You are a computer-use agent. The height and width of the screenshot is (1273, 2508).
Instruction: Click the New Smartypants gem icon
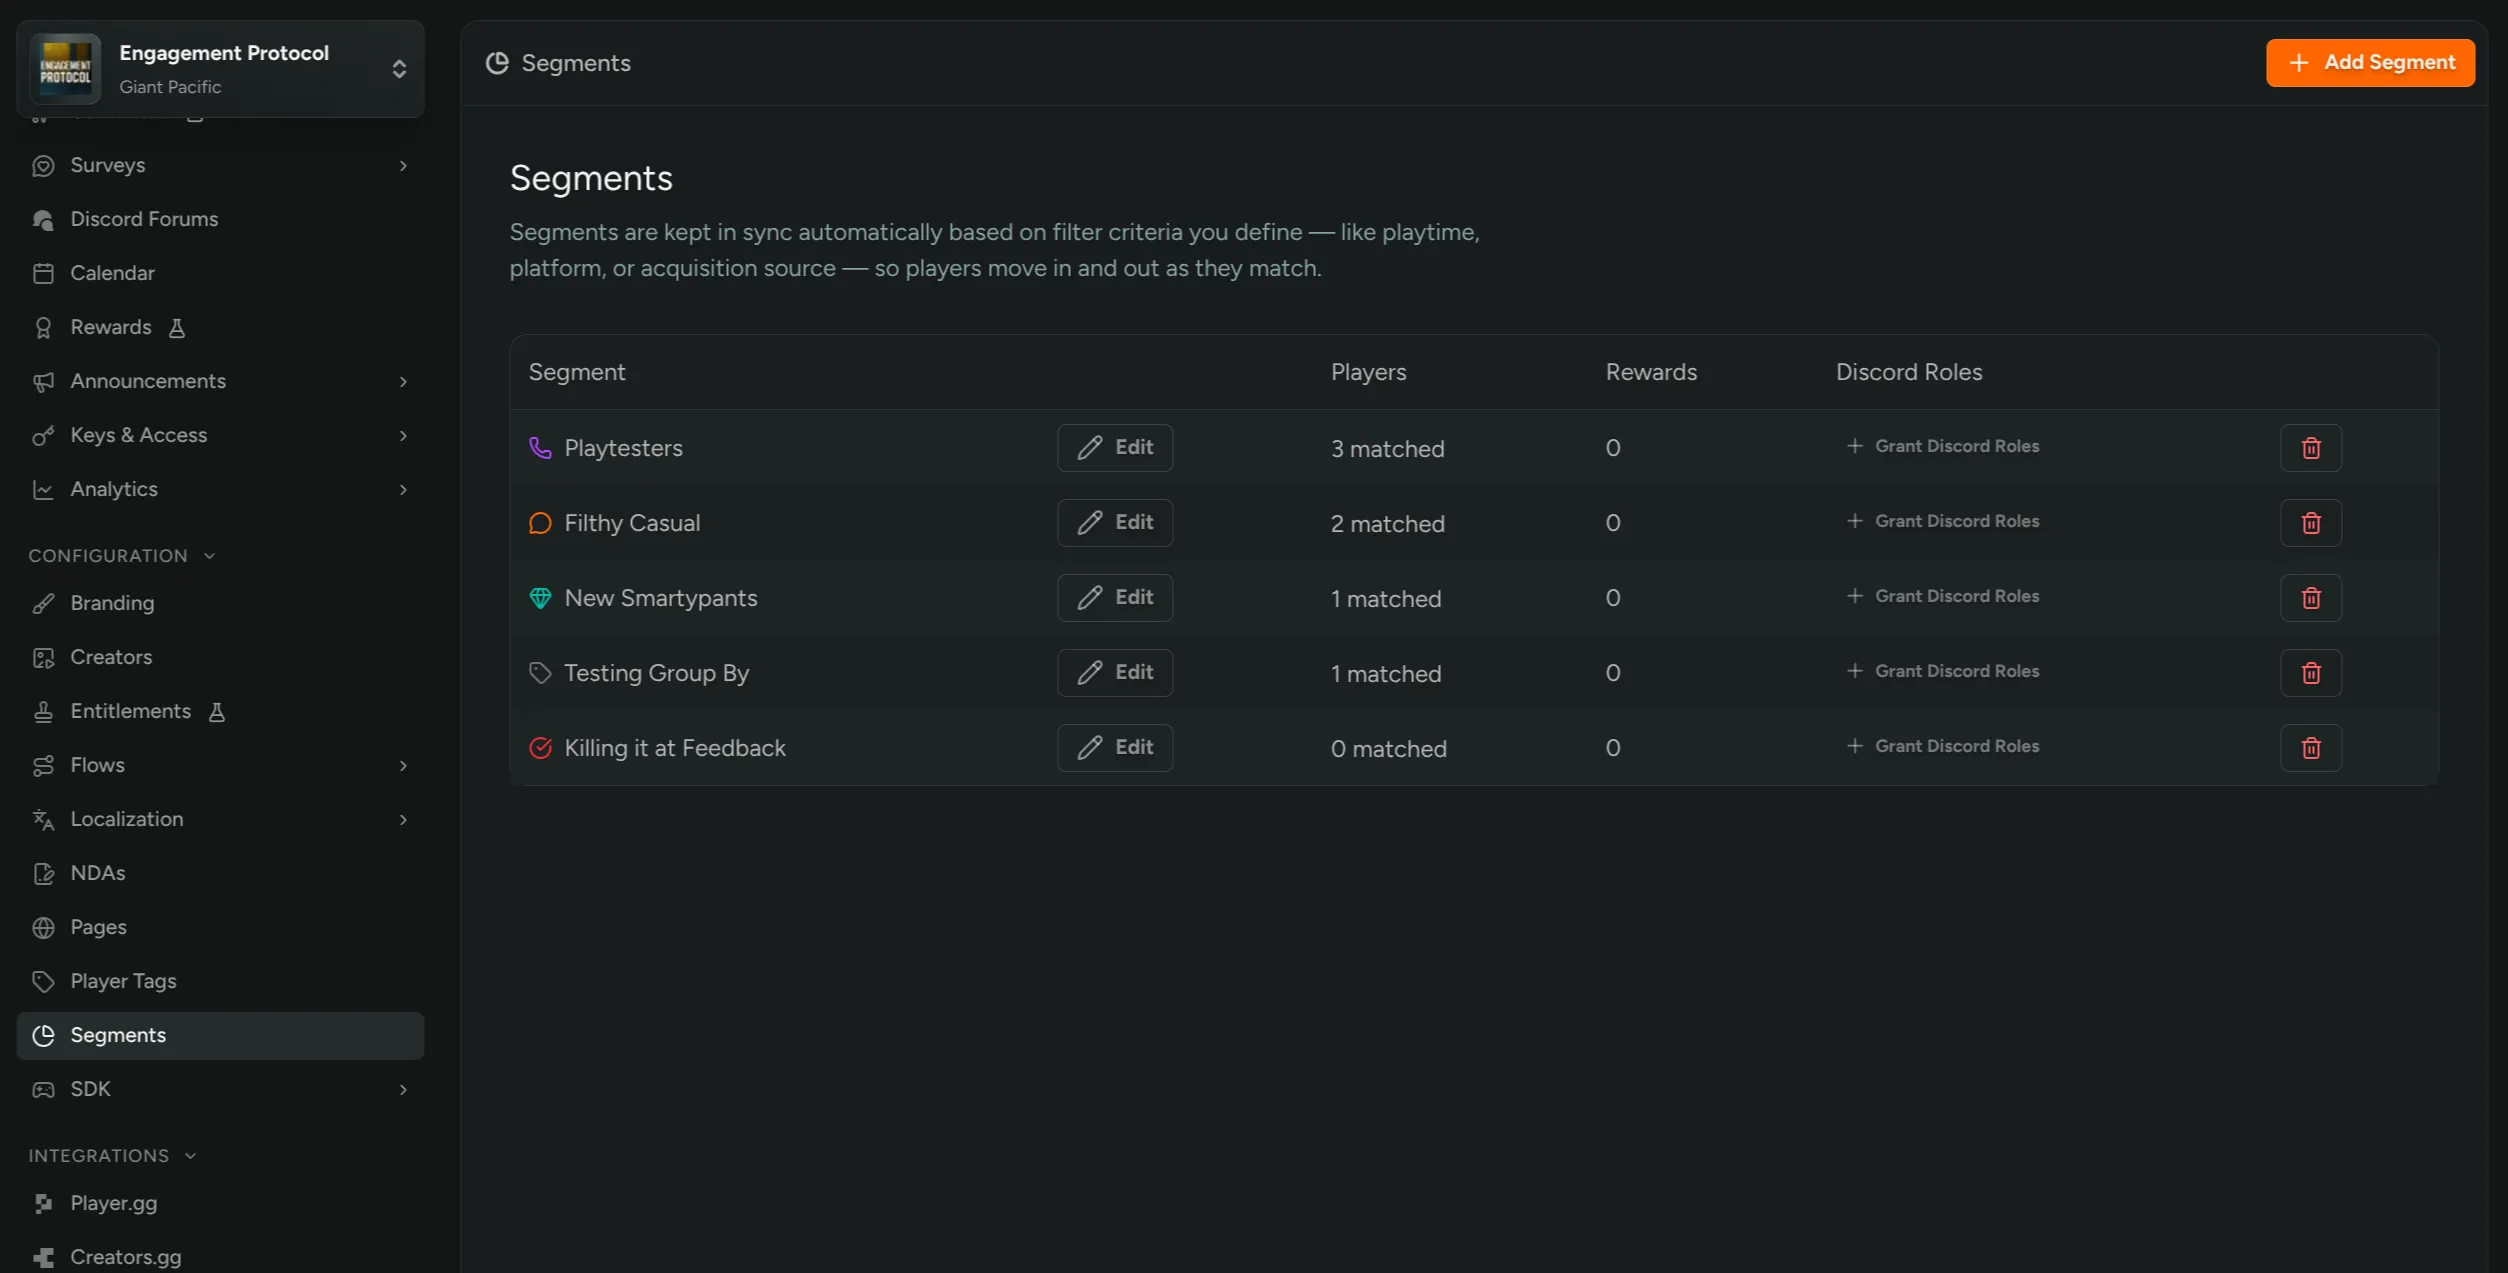coord(540,598)
